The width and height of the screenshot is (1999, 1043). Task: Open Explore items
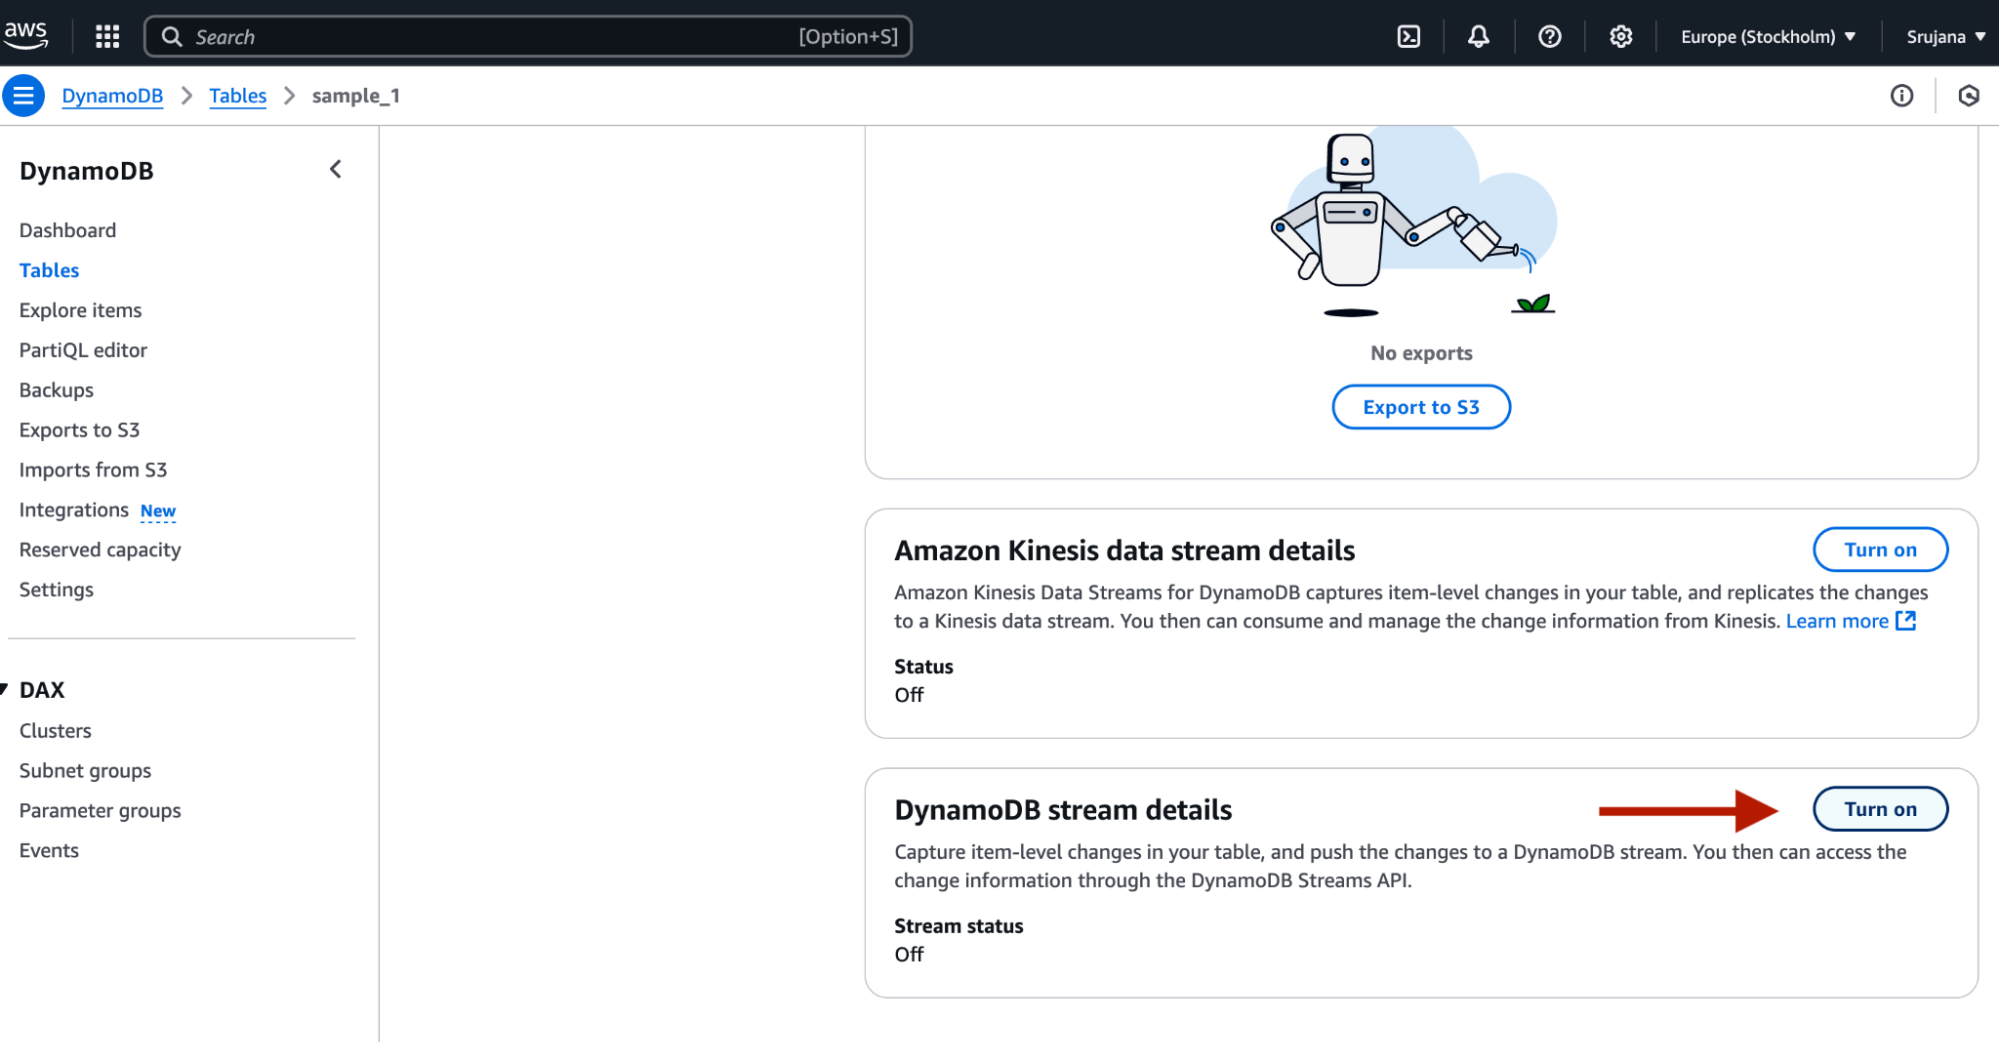click(81, 310)
